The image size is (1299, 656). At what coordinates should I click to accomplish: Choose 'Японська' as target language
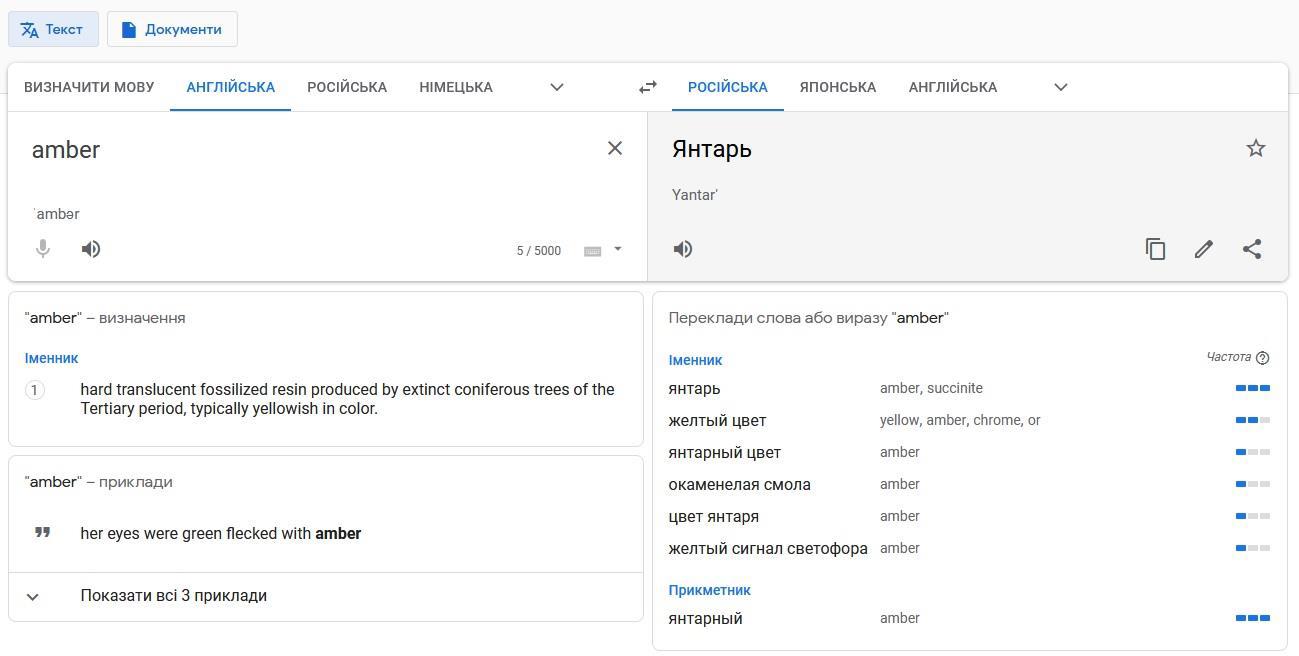pyautogui.click(x=837, y=87)
